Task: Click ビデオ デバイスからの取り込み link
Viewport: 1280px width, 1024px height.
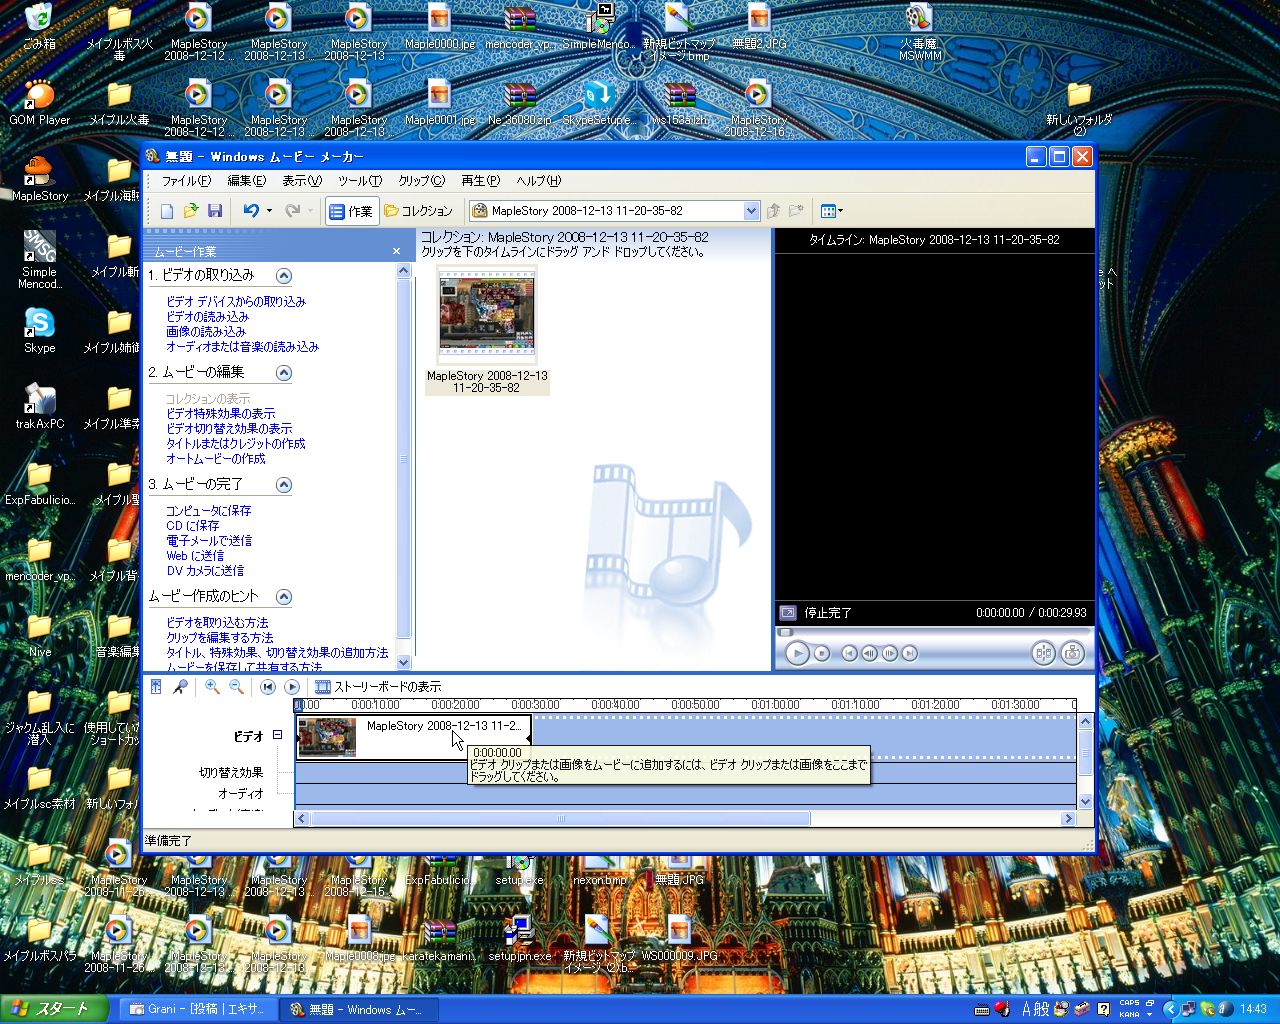Action: (x=236, y=302)
